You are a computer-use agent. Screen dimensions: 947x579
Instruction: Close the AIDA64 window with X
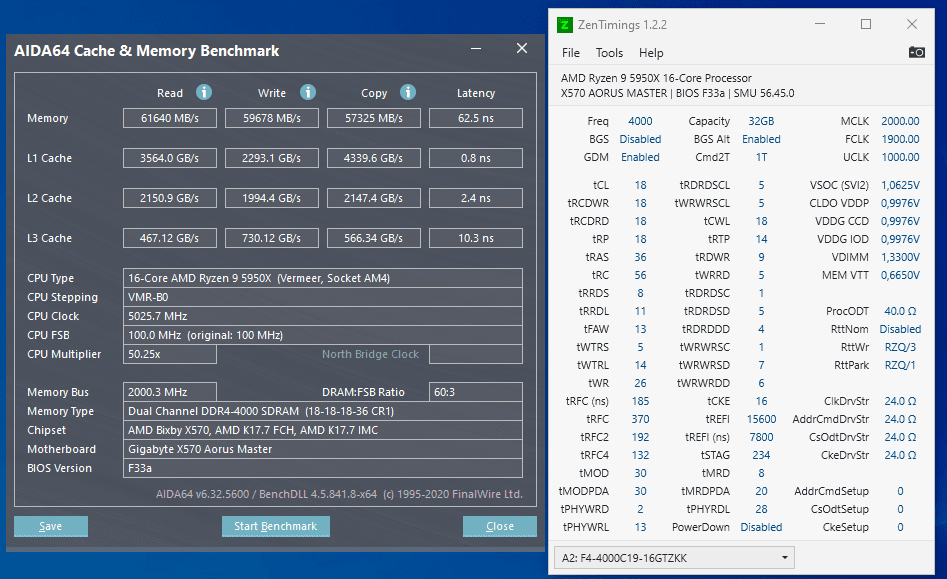(x=522, y=48)
